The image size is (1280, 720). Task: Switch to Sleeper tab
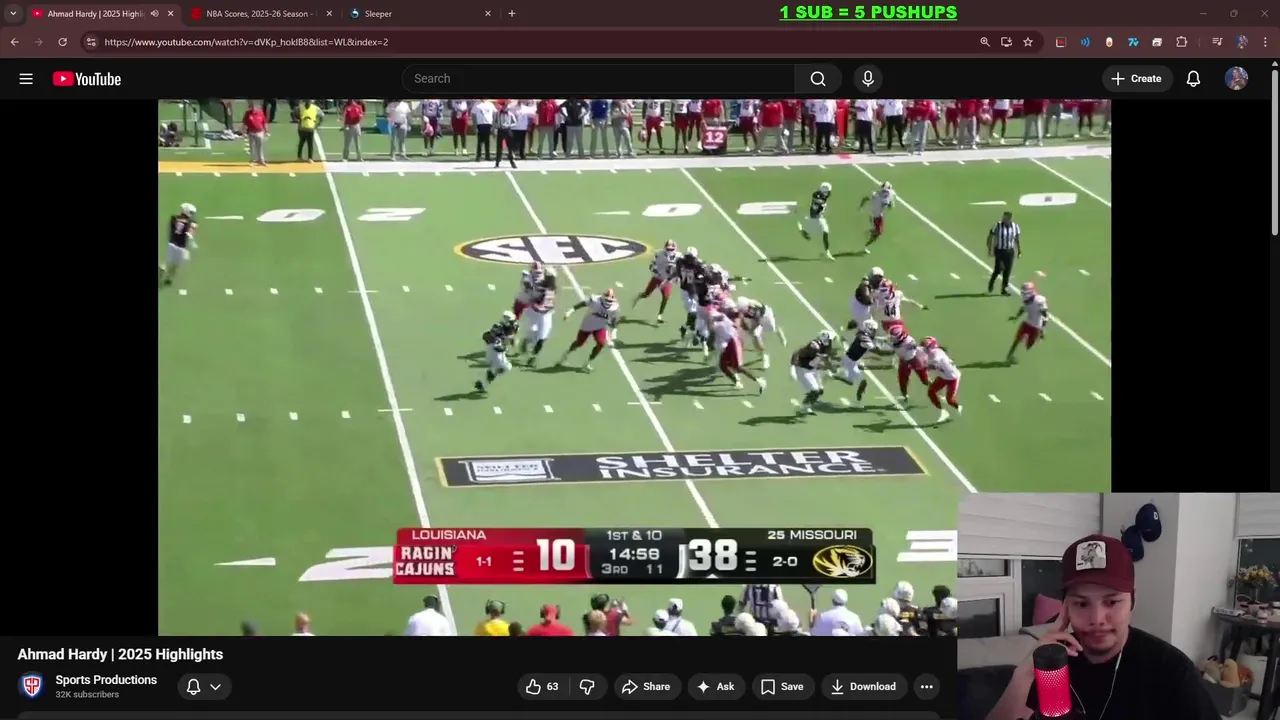[418, 13]
